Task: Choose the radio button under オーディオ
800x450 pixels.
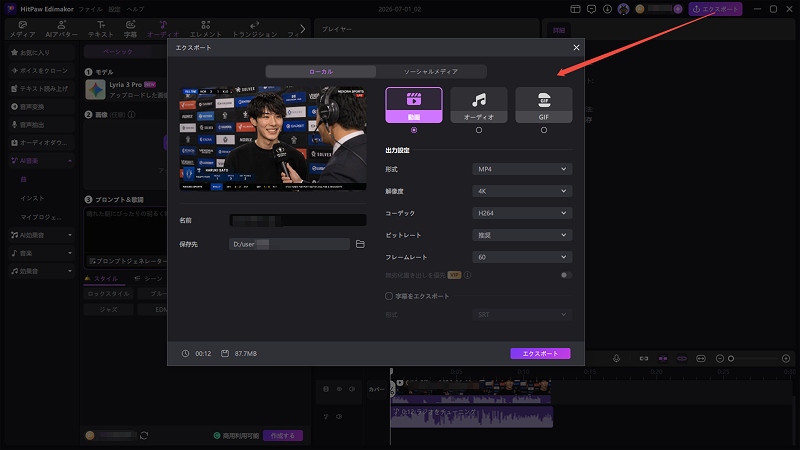Action: (x=479, y=130)
